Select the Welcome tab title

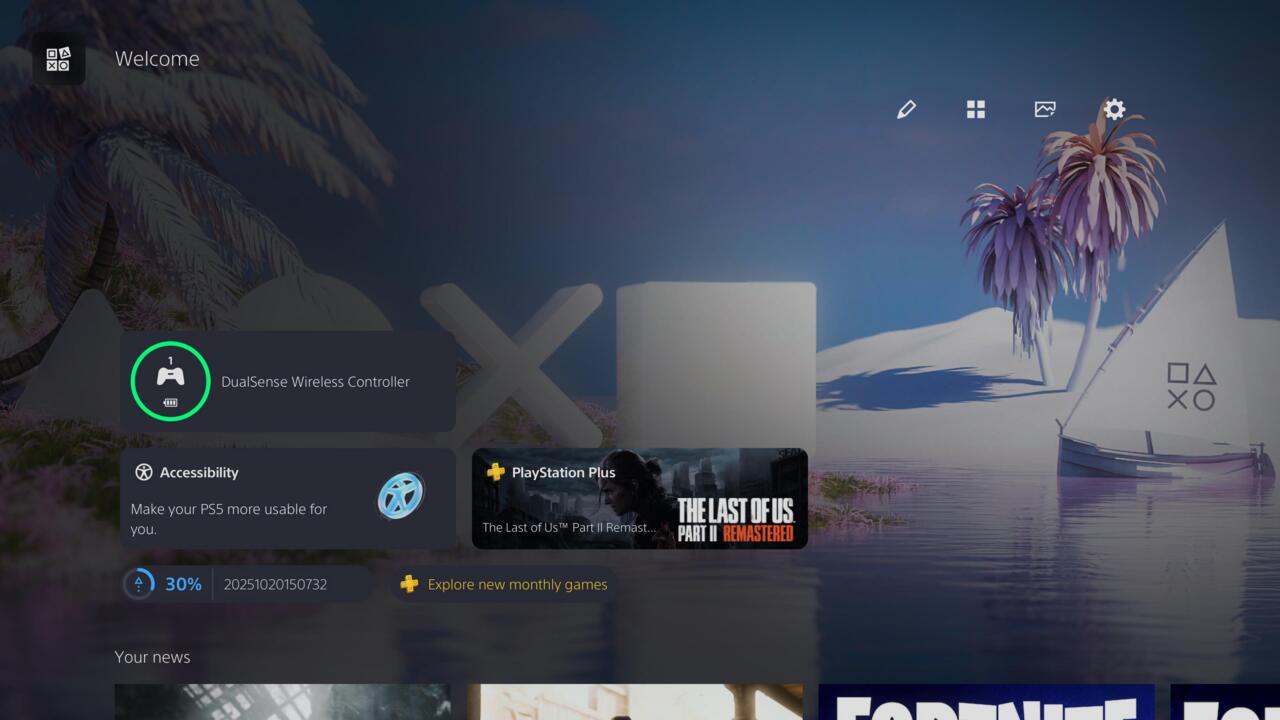pyautogui.click(x=157, y=59)
